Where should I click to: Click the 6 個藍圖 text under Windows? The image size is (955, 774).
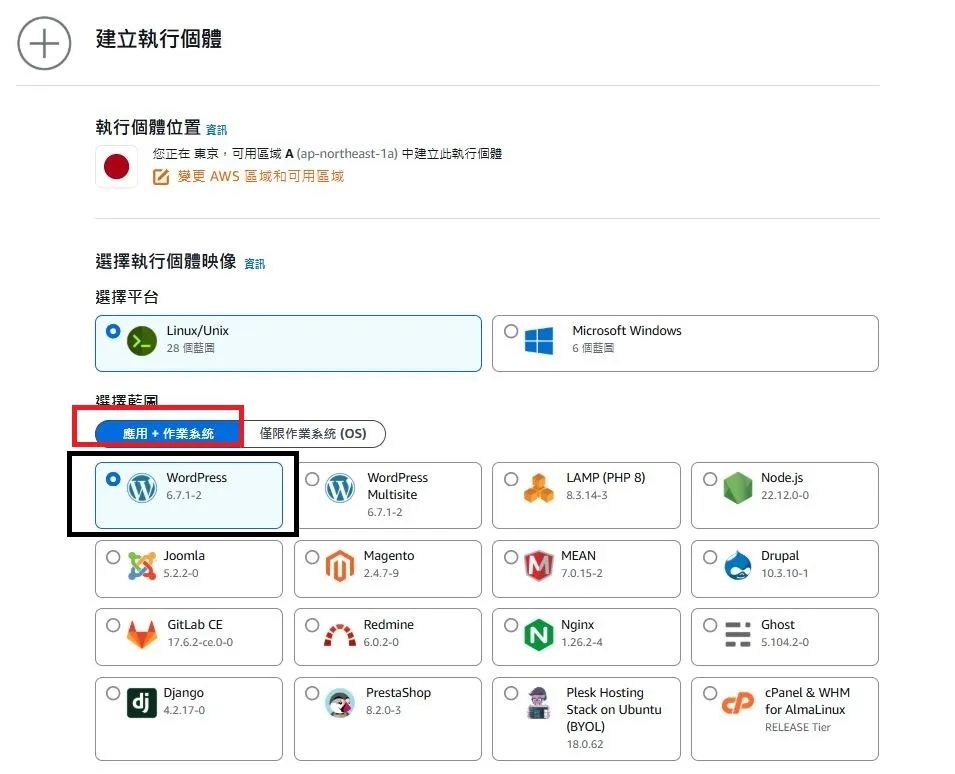pyautogui.click(x=593, y=348)
